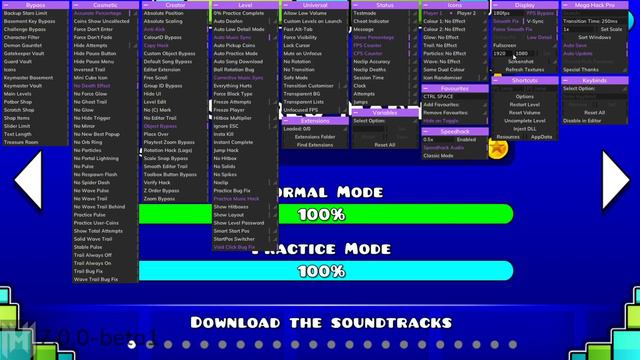Click Sort Windows in Mega Hack Pro
Image resolution: width=640 pixels, height=360 pixels.
595,37
